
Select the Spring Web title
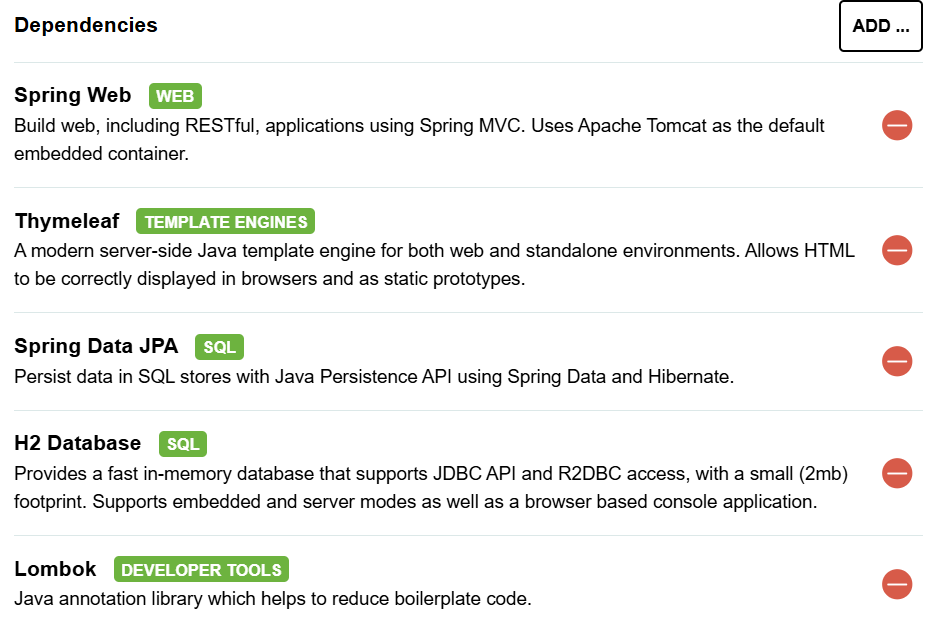[x=72, y=96]
